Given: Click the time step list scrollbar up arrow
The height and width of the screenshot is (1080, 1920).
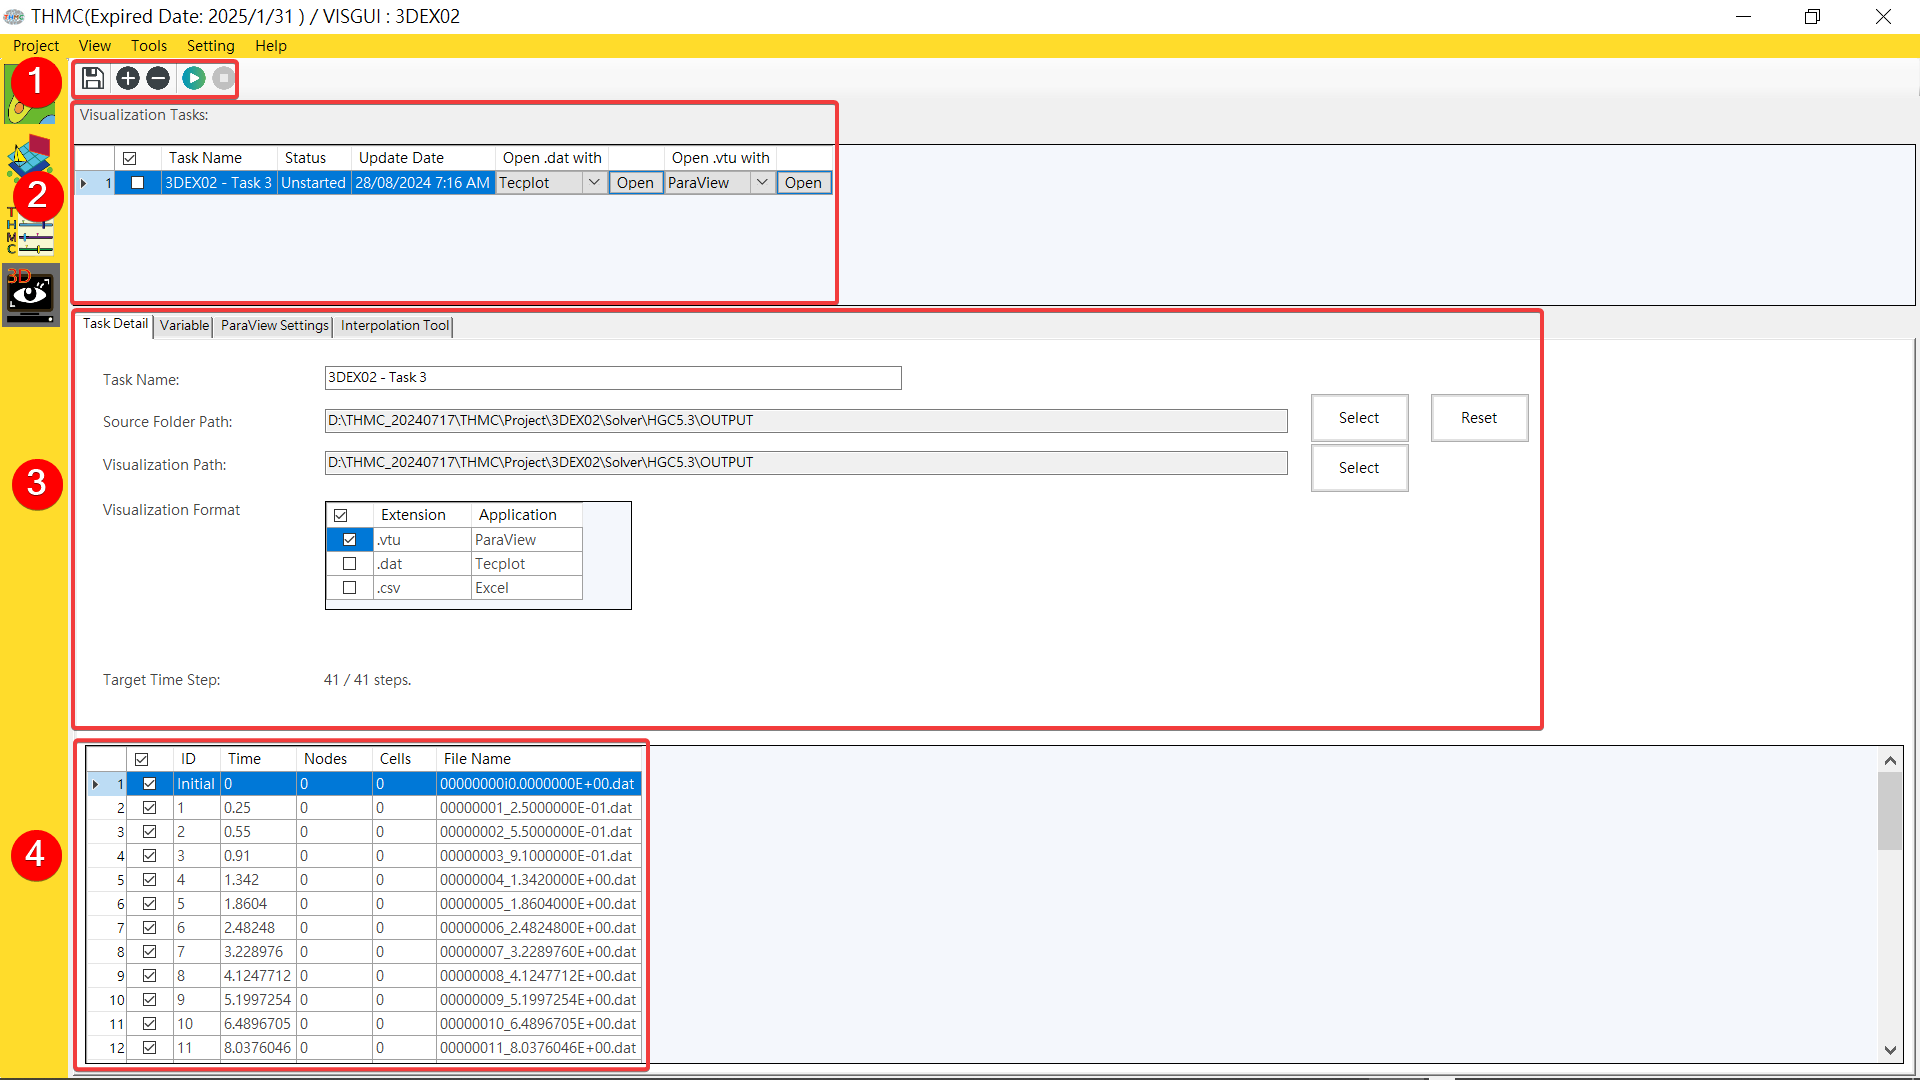Looking at the screenshot, I should pos(1890,760).
